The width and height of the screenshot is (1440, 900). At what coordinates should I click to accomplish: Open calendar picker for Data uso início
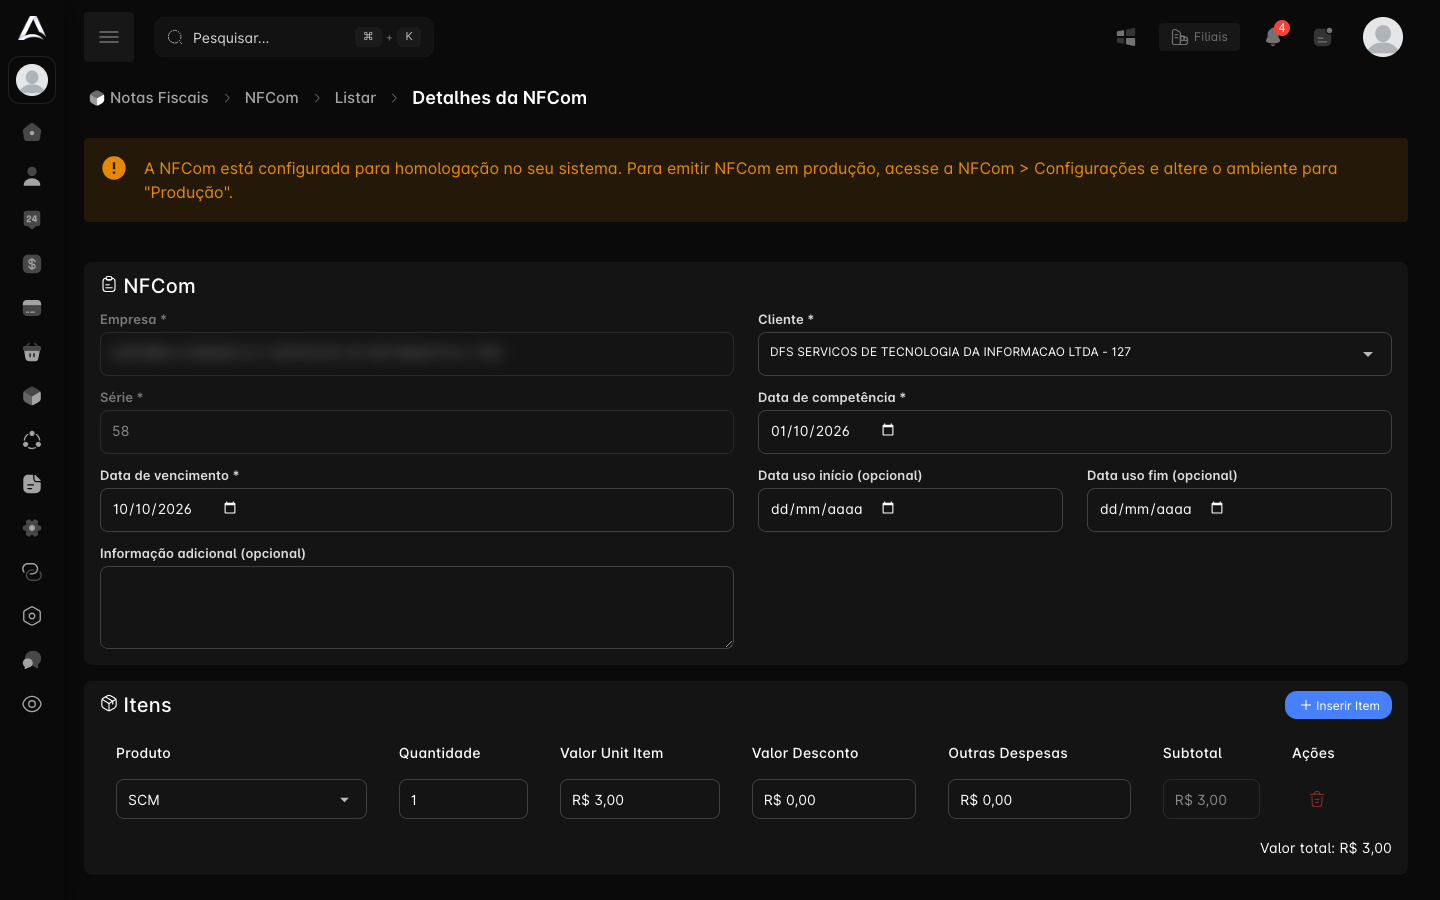click(888, 508)
